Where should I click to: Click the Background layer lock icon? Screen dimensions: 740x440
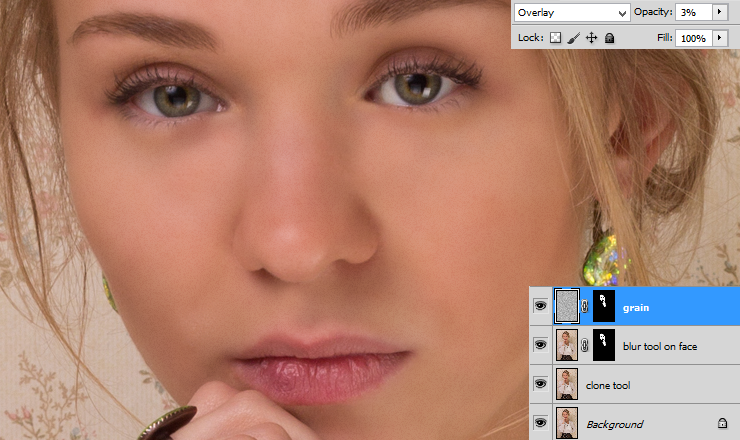coord(722,423)
